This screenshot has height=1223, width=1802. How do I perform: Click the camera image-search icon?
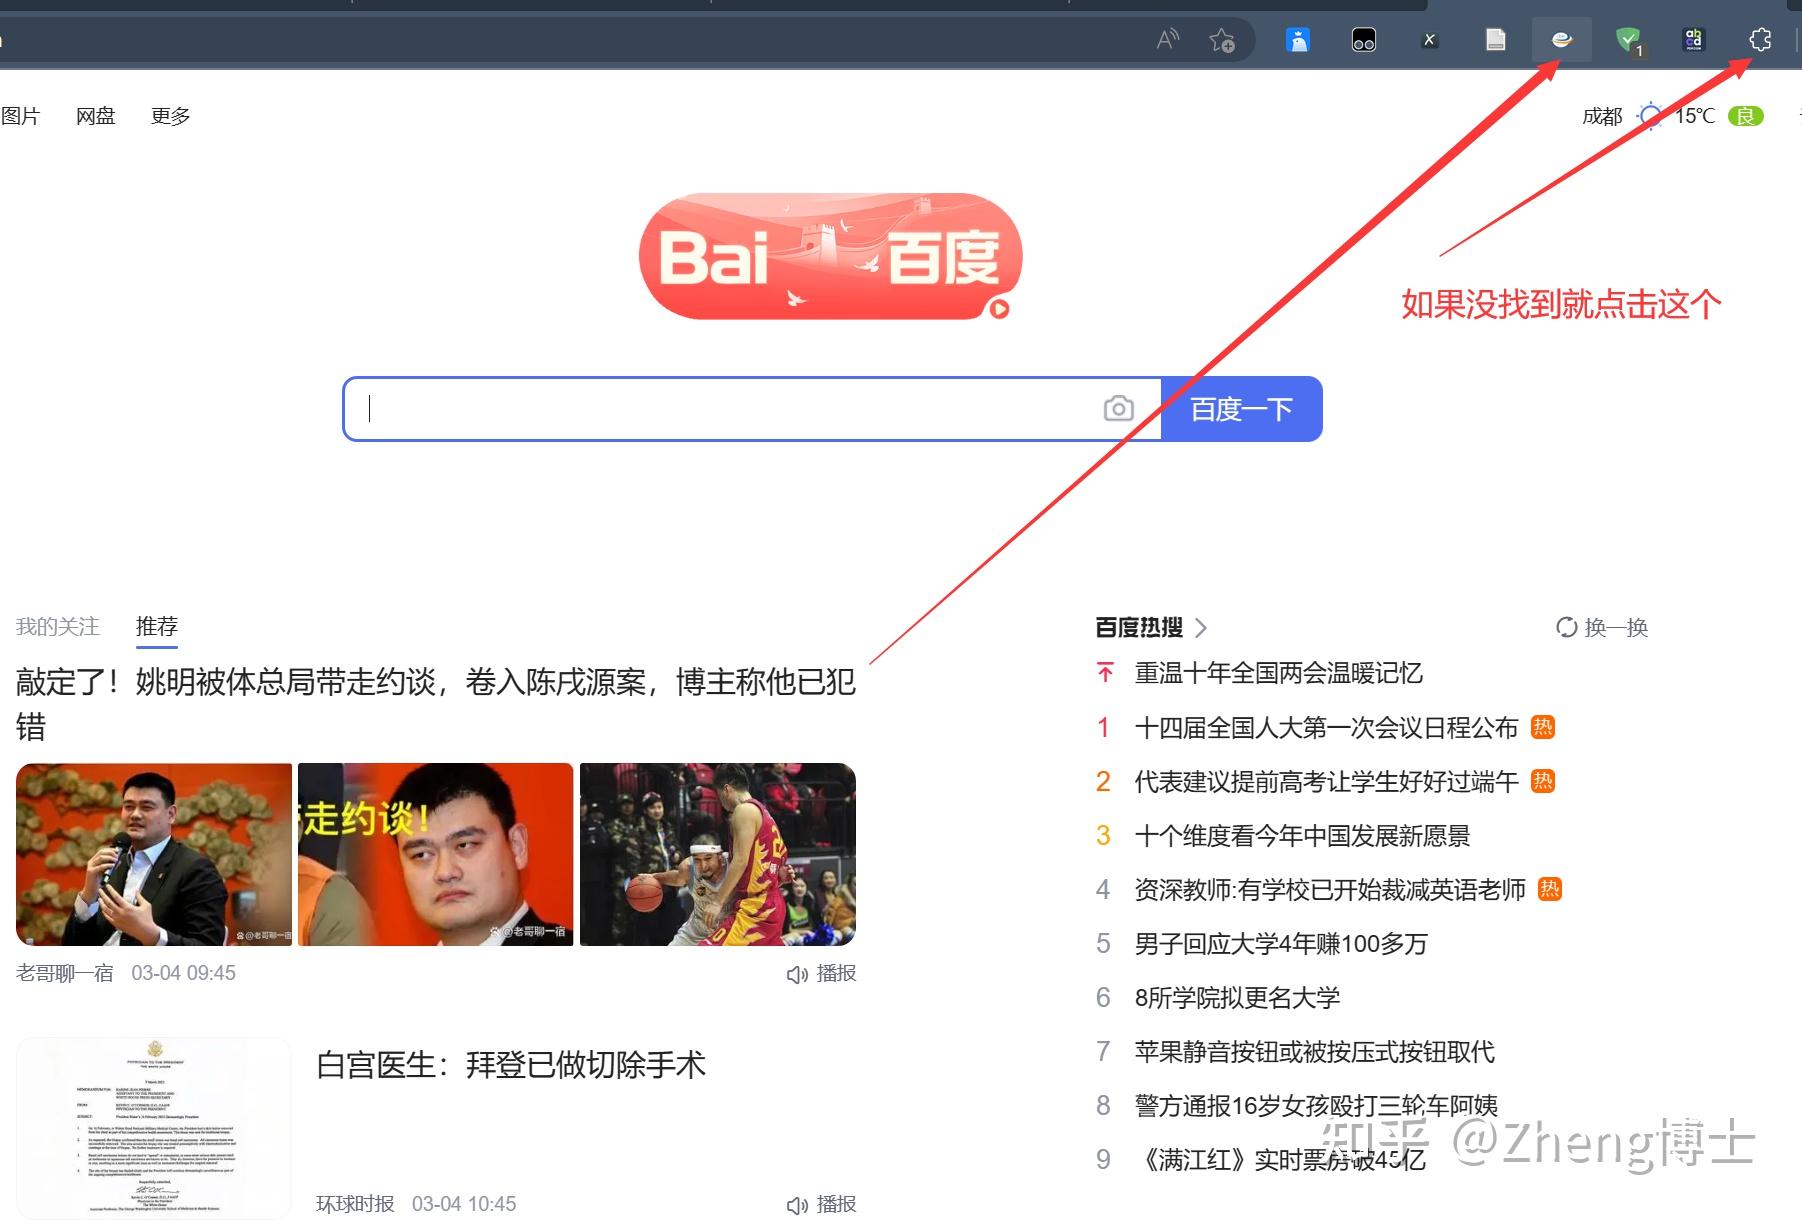tap(1118, 408)
